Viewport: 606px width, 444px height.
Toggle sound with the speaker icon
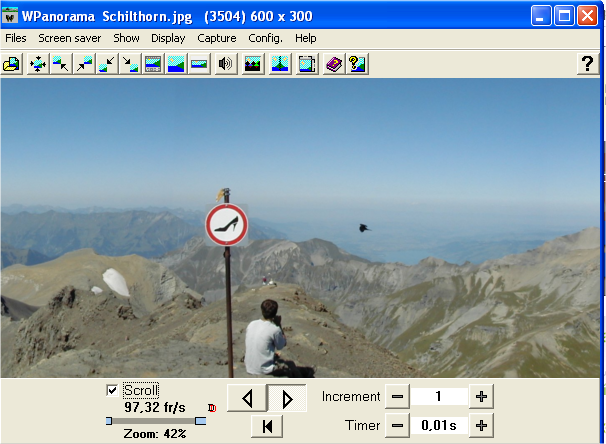coord(226,64)
